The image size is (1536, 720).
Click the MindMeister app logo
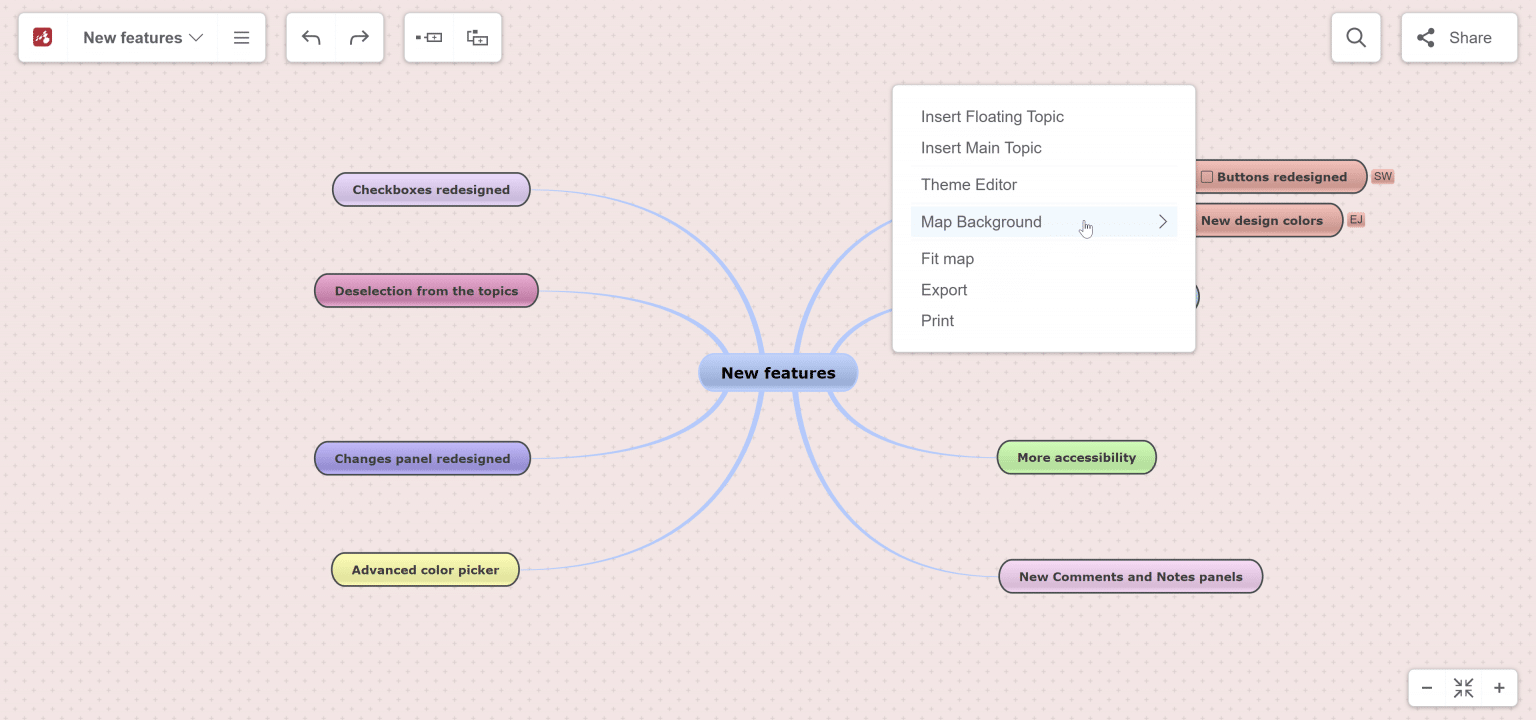(42, 37)
